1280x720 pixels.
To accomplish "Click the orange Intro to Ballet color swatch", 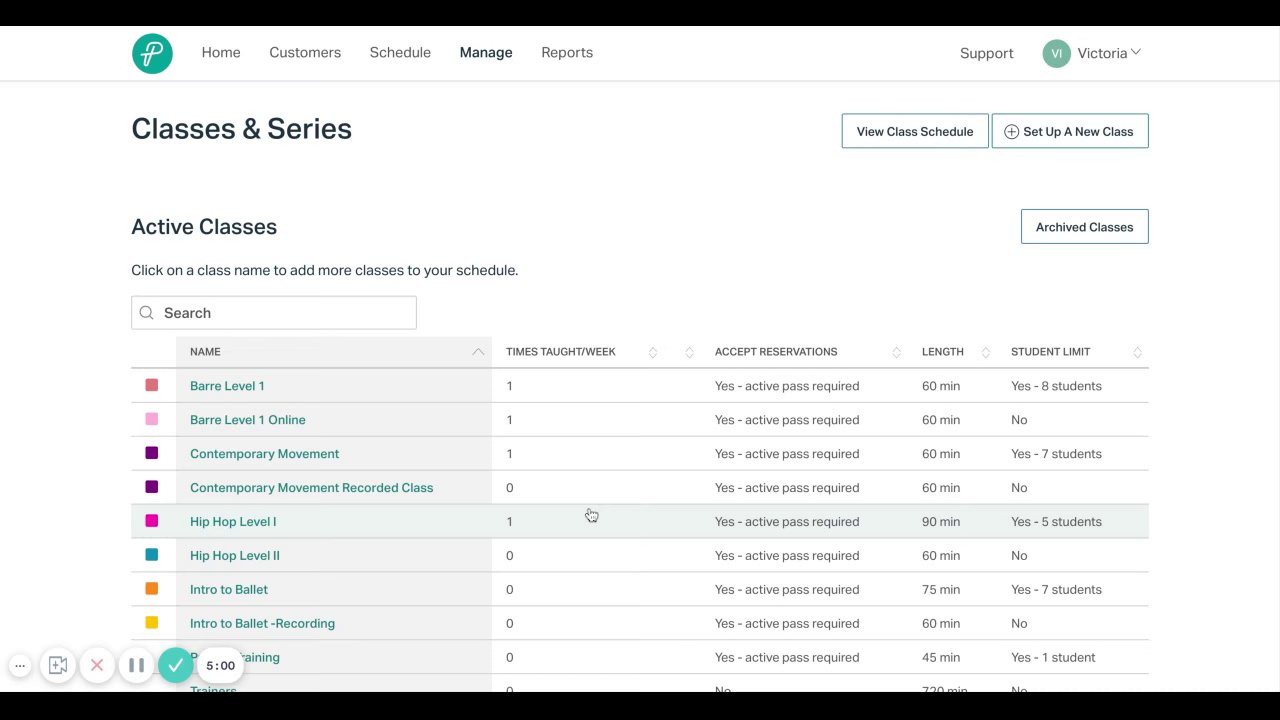I will coord(152,589).
